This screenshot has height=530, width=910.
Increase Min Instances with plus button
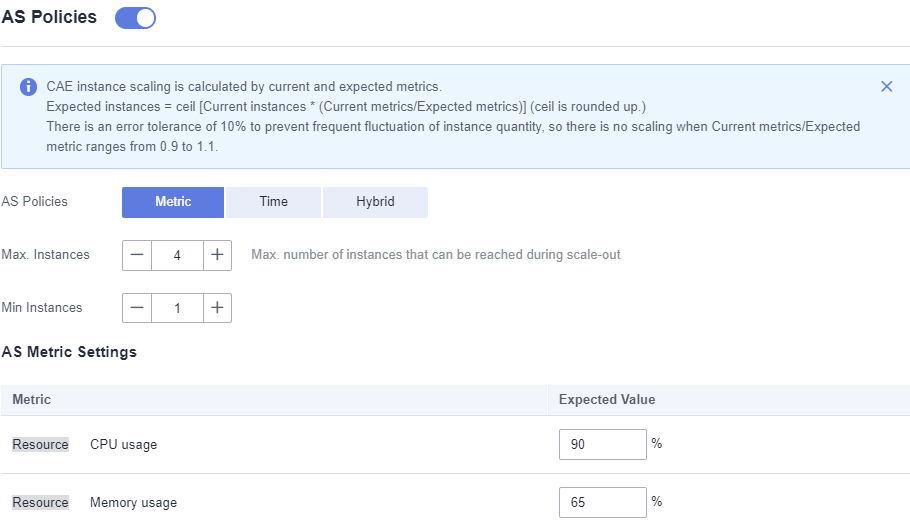(217, 308)
